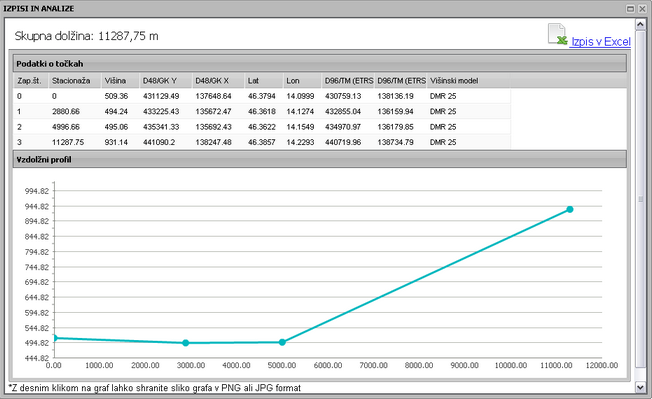Select the chart point near 5000 m
The height and width of the screenshot is (399, 652).
282,342
